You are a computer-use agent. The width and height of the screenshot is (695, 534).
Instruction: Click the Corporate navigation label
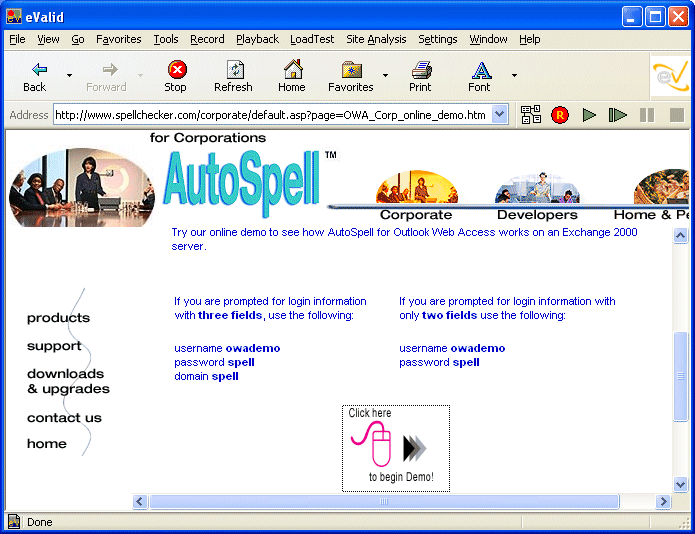[x=416, y=214]
